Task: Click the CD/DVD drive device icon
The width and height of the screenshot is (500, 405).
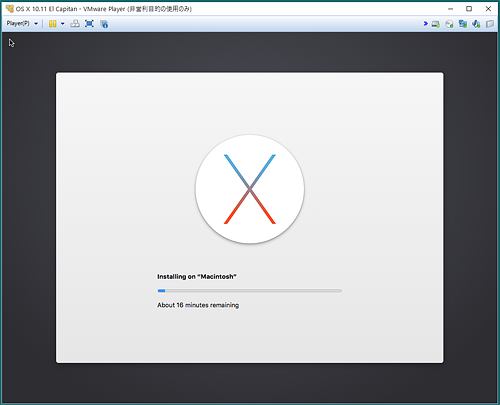Action: point(449,24)
